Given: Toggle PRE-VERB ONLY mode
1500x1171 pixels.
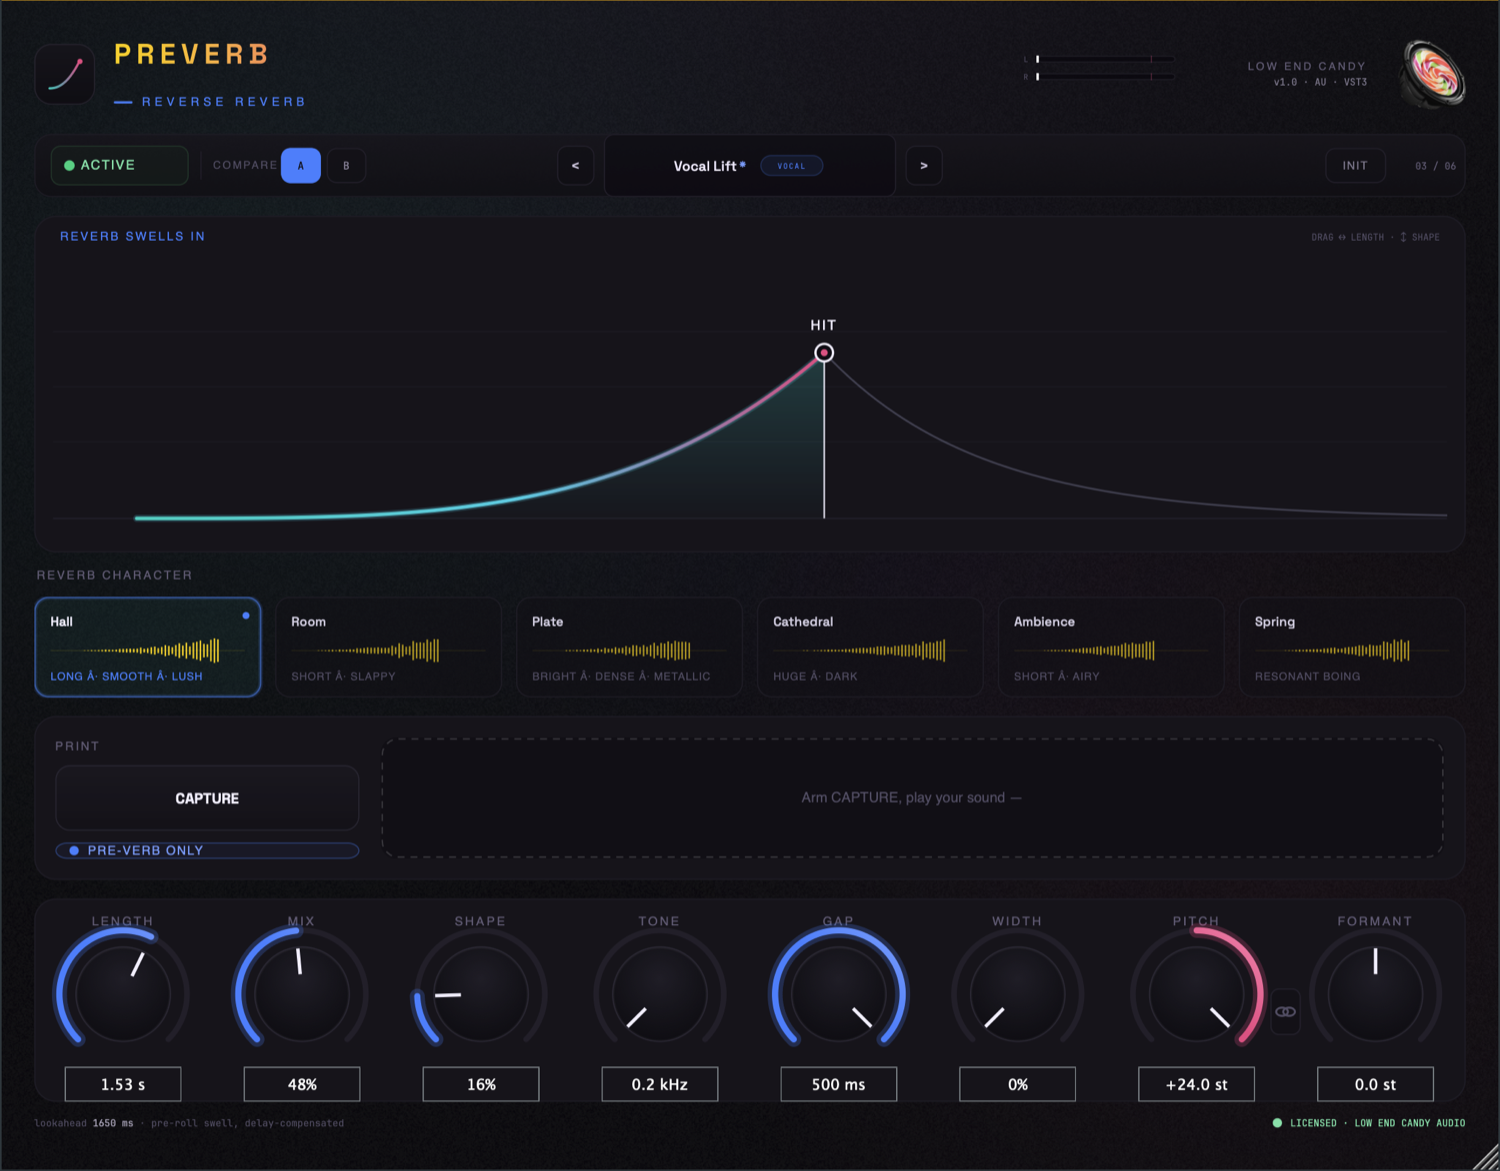Looking at the screenshot, I should [207, 850].
